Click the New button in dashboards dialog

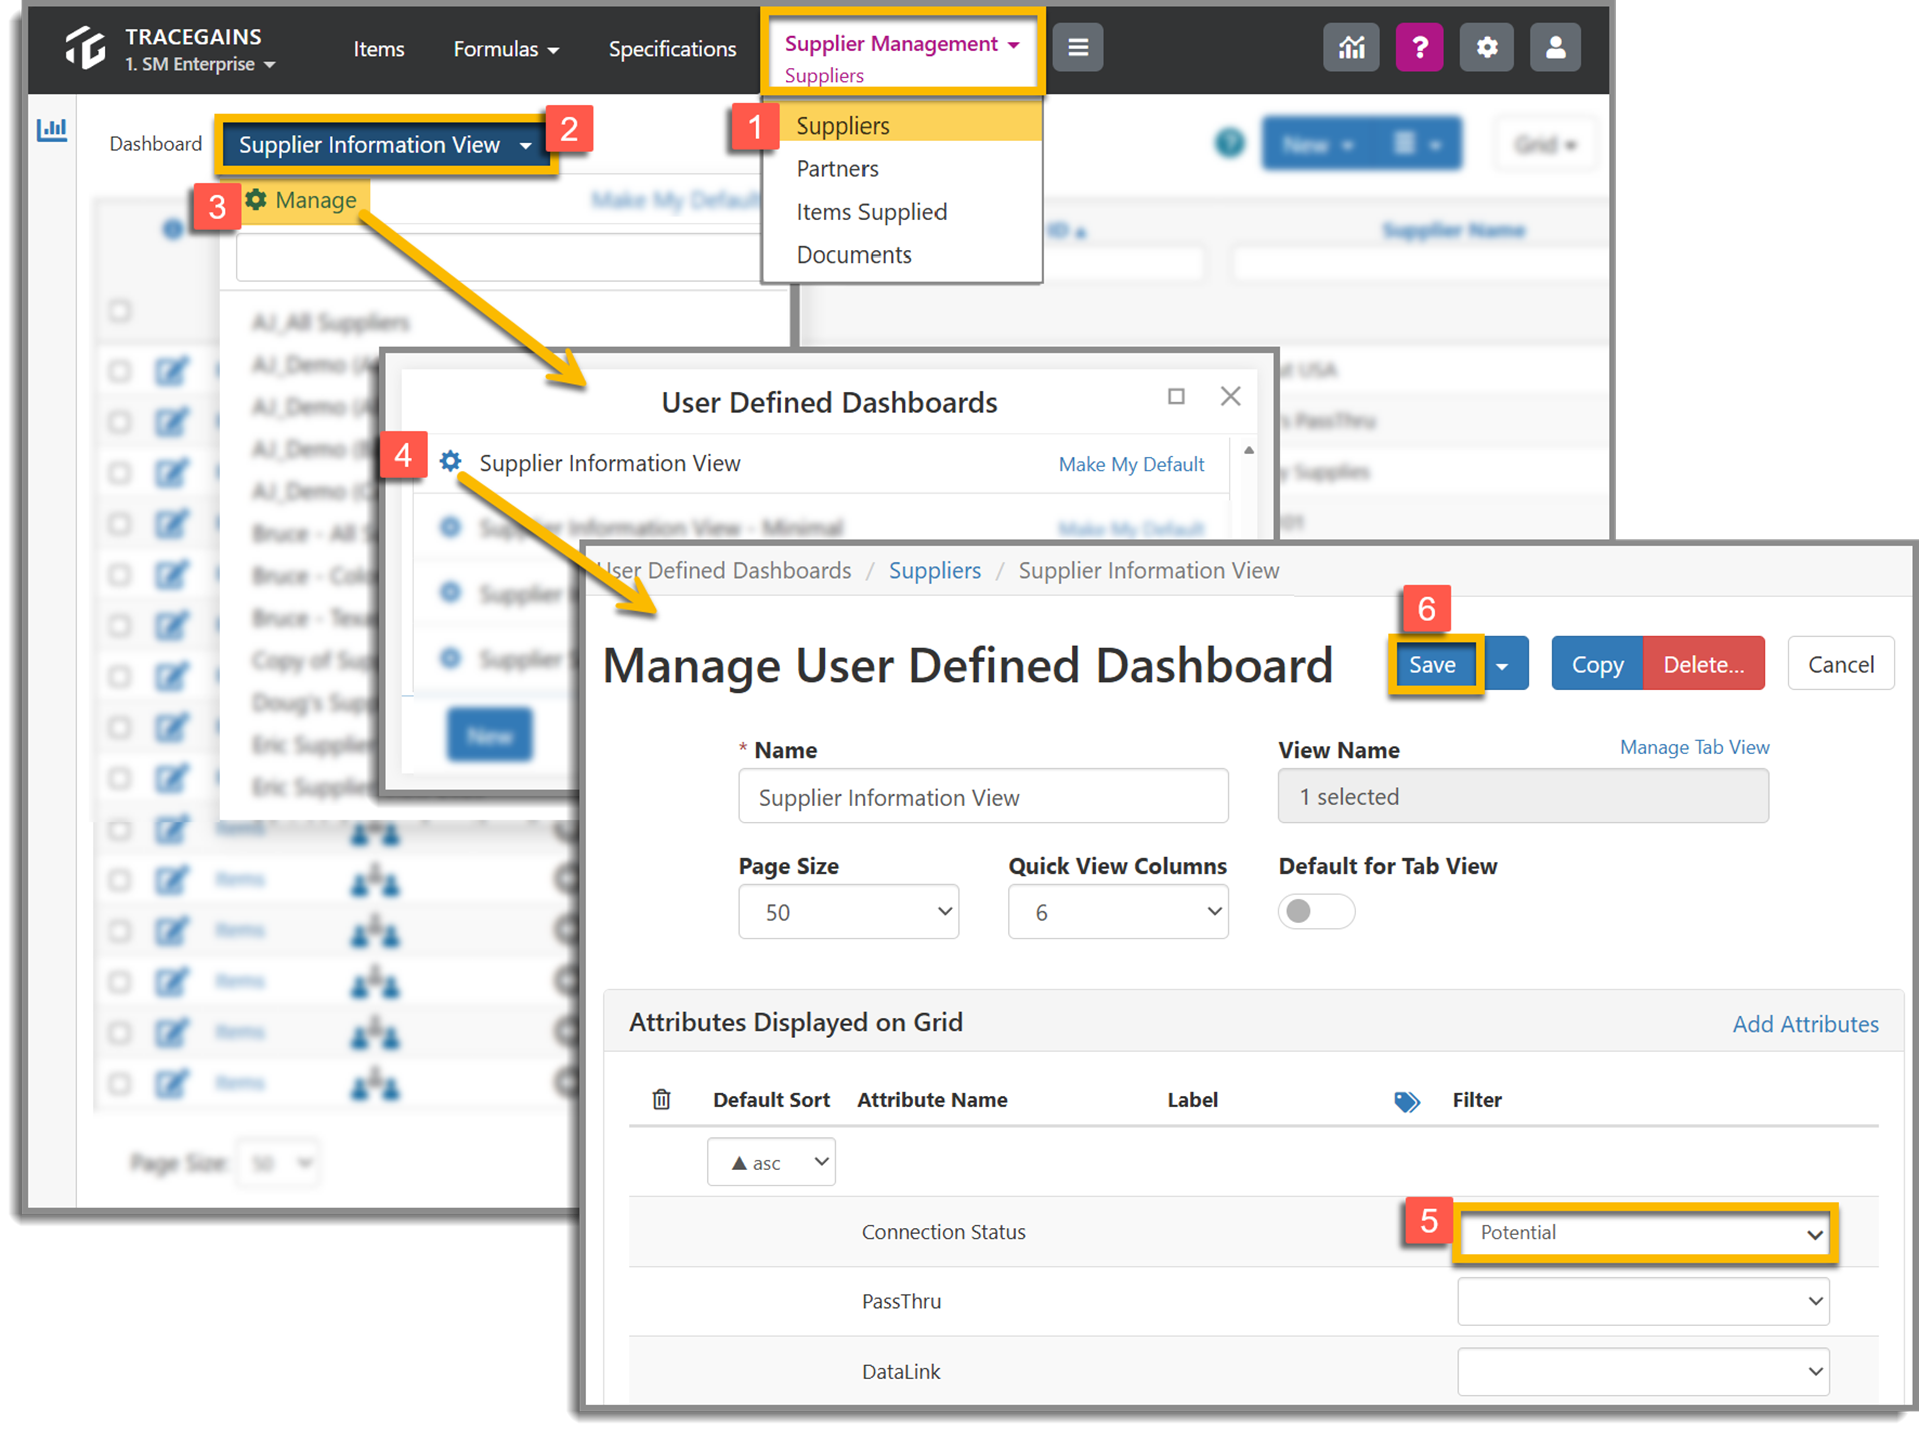click(x=490, y=735)
